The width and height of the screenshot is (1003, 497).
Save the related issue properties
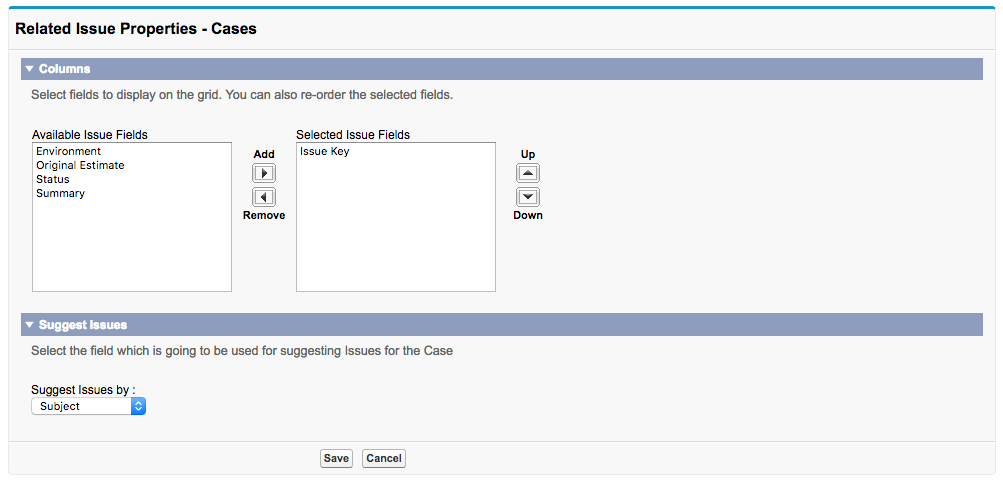pyautogui.click(x=336, y=458)
